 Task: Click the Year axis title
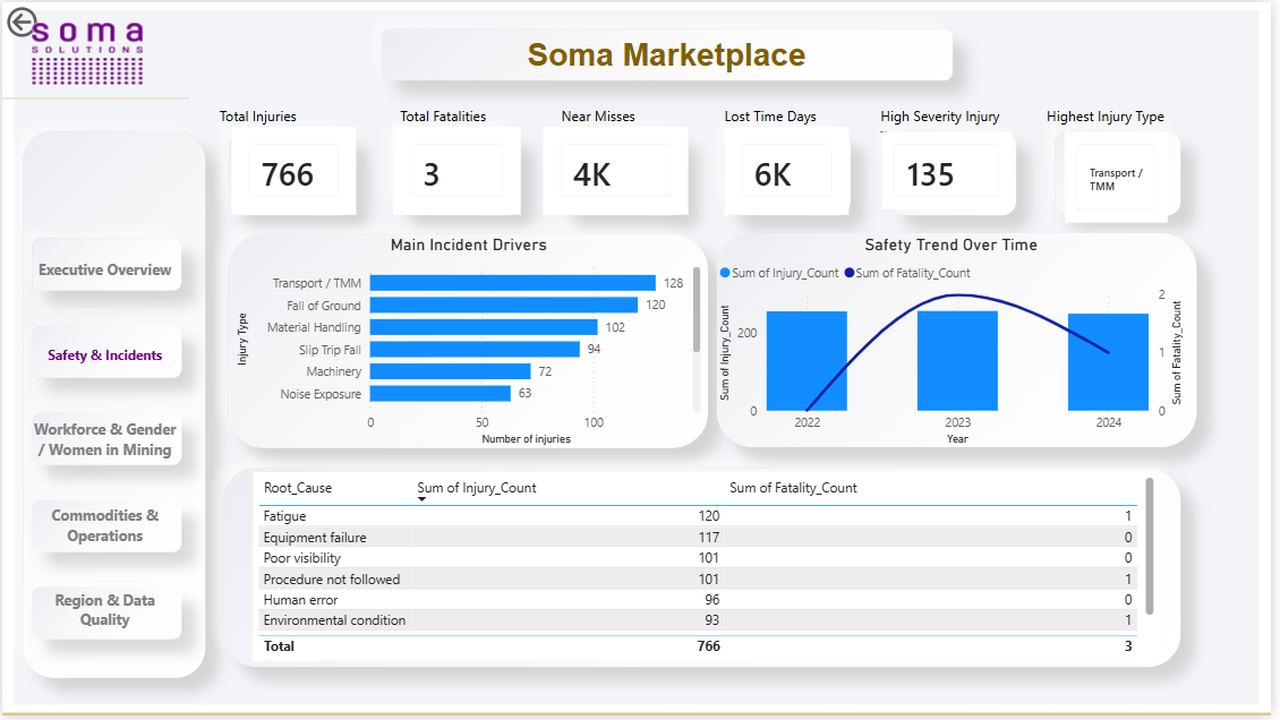pyautogui.click(x=957, y=439)
